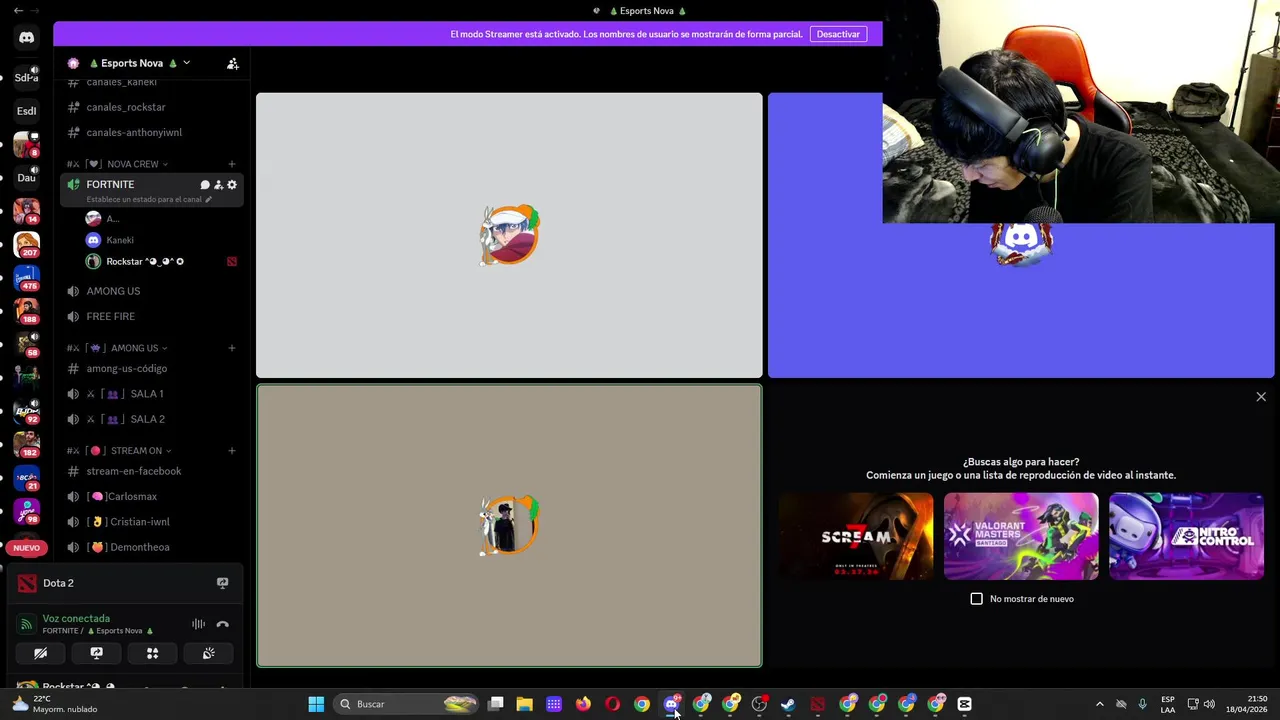
Task: Open stream-en-facebook text channel
Action: pyautogui.click(x=152, y=471)
